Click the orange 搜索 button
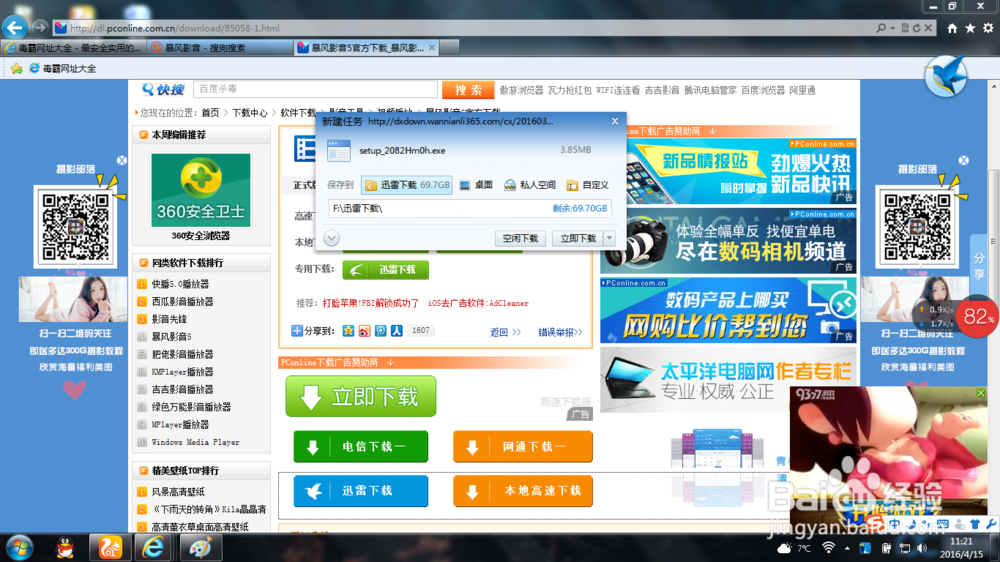Screen dimensions: 1000x562 pos(468,90)
